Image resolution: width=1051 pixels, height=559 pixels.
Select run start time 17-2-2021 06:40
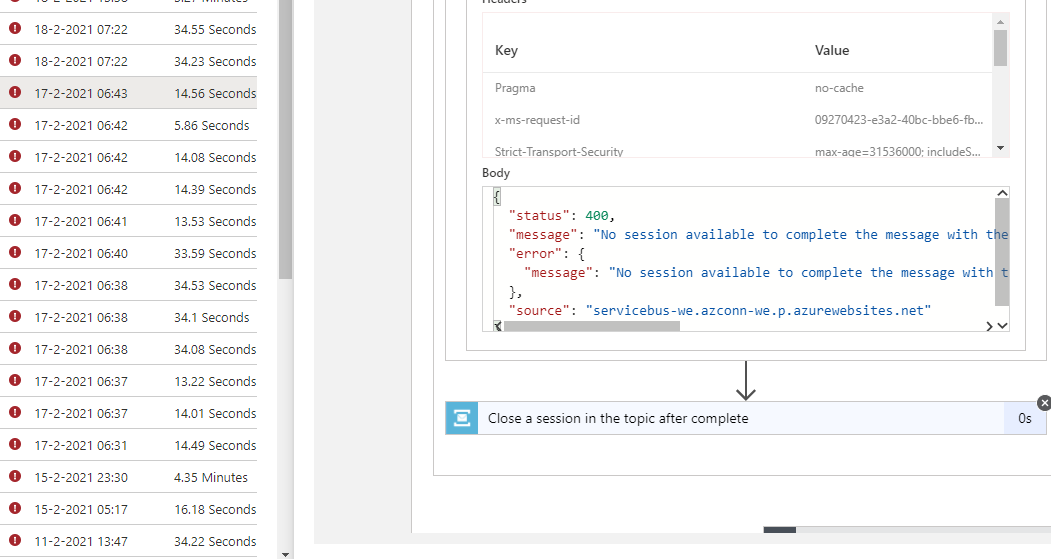click(x=81, y=253)
